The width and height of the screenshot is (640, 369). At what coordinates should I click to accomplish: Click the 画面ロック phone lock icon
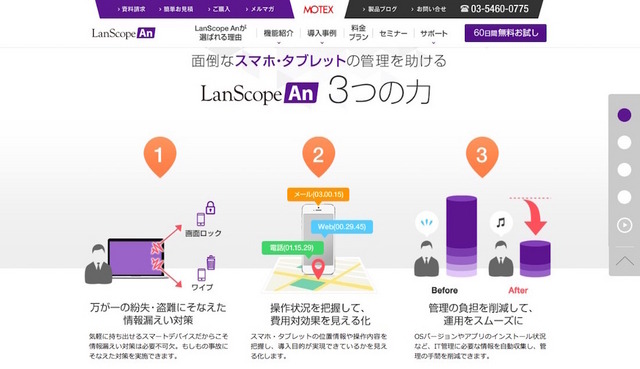(x=206, y=213)
